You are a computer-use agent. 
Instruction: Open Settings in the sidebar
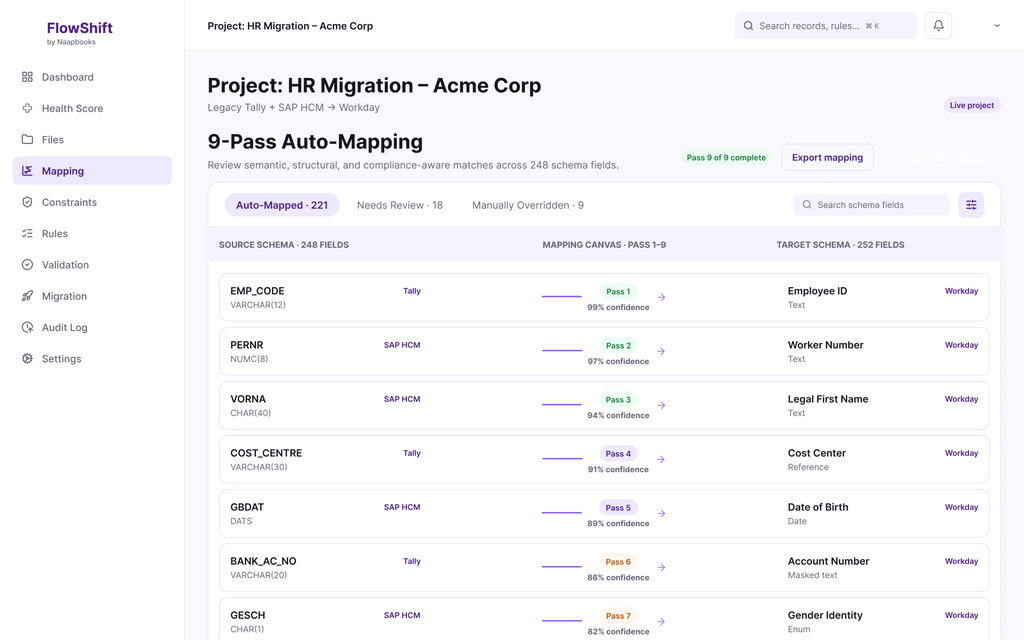coord(92,359)
